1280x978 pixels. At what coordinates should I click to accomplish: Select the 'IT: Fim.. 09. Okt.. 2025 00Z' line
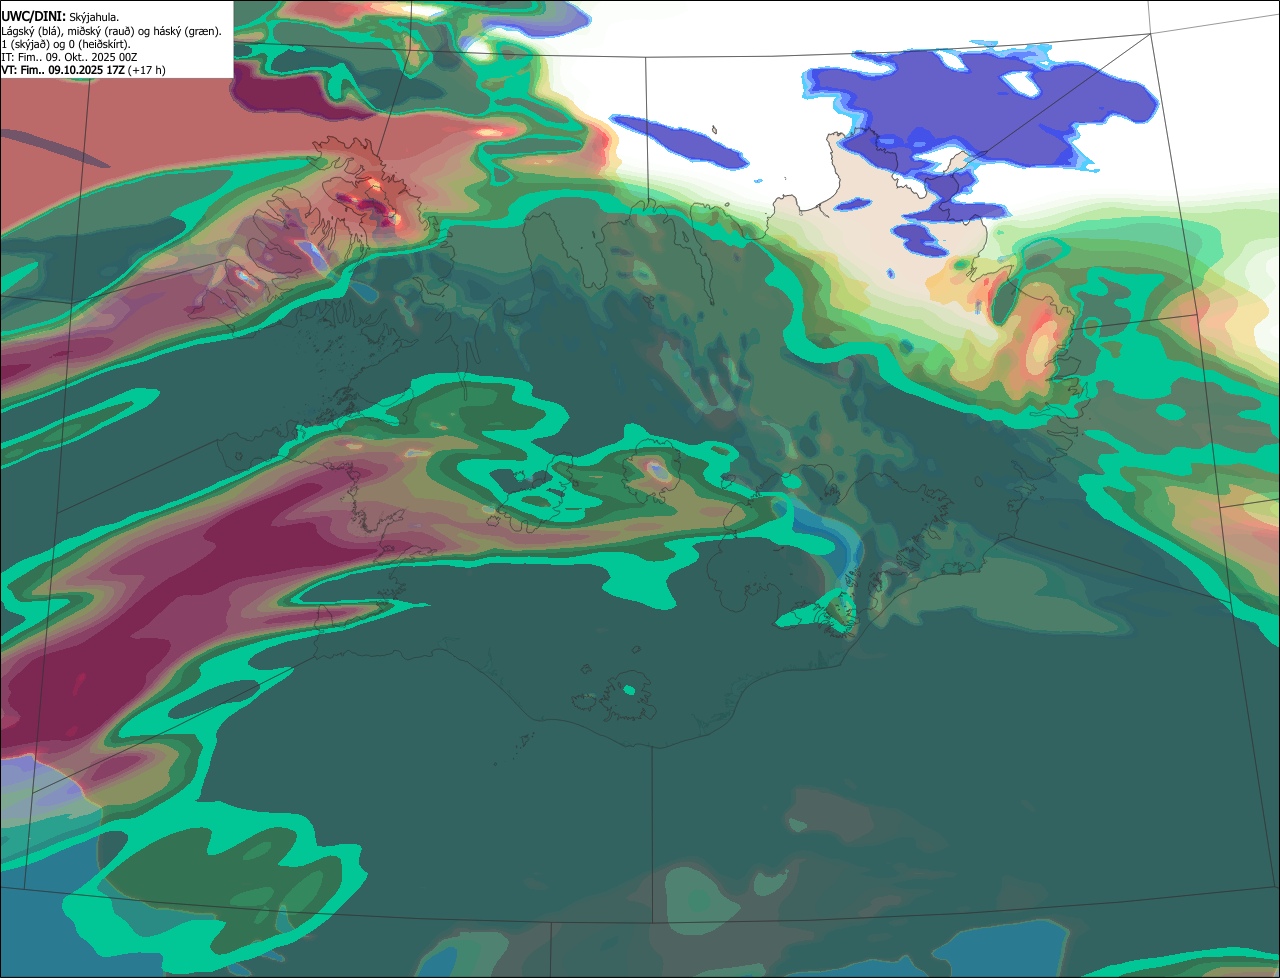(x=69, y=57)
